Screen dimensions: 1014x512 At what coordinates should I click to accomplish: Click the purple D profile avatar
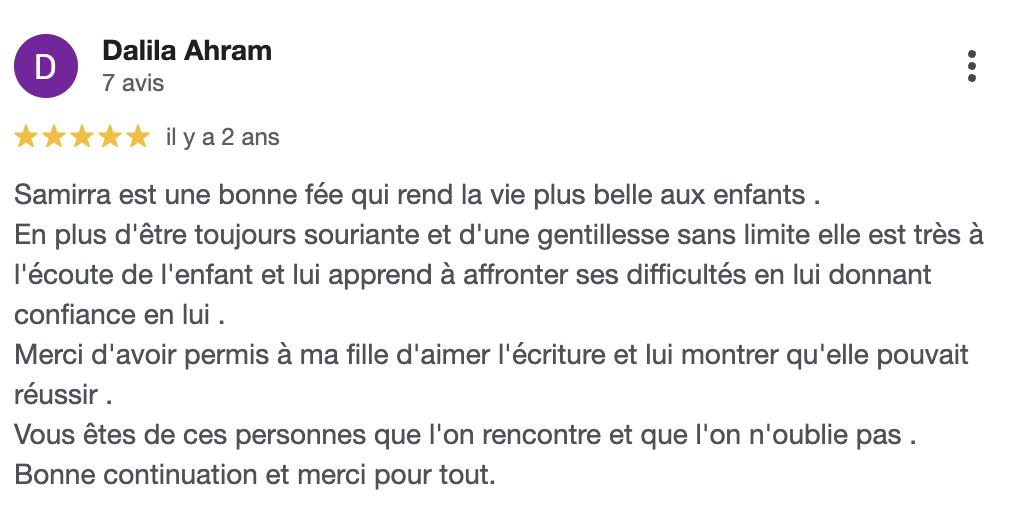tap(45, 66)
